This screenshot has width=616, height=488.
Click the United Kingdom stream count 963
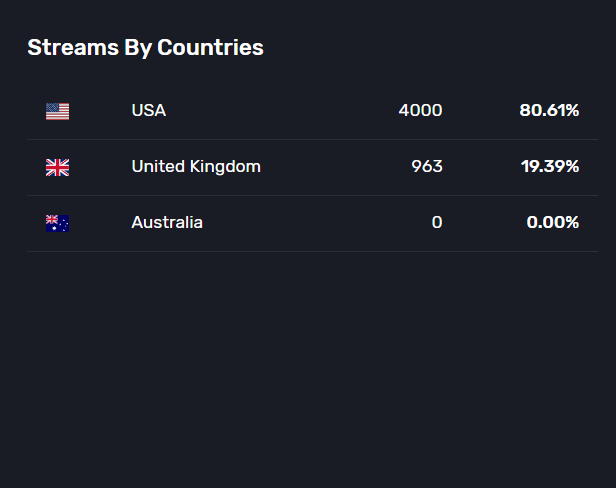(427, 167)
